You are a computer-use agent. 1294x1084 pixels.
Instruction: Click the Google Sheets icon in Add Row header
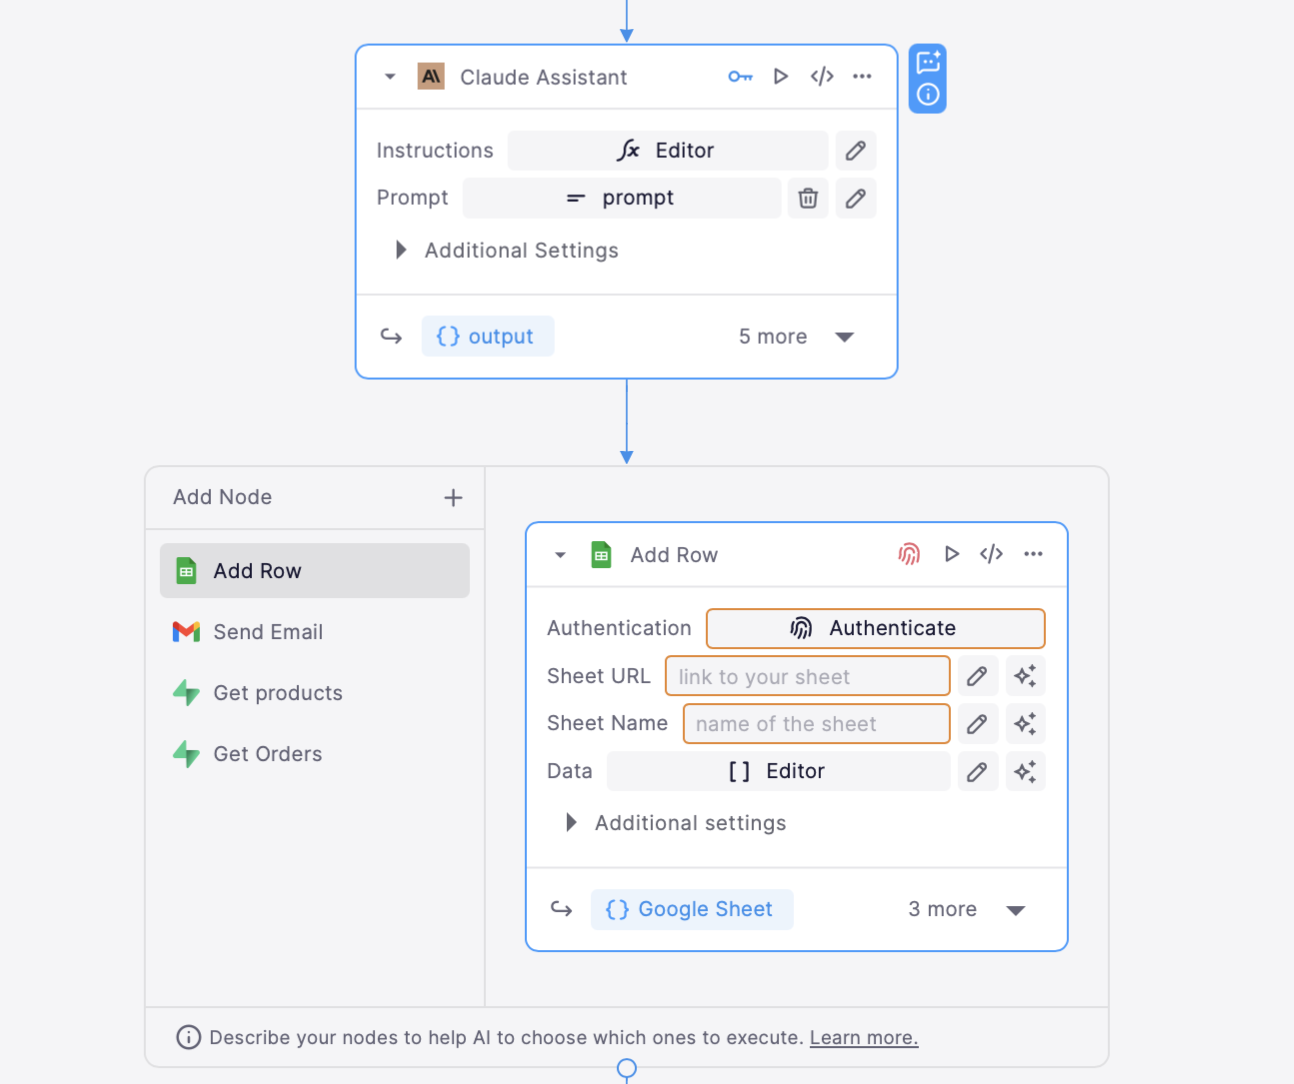pyautogui.click(x=601, y=554)
